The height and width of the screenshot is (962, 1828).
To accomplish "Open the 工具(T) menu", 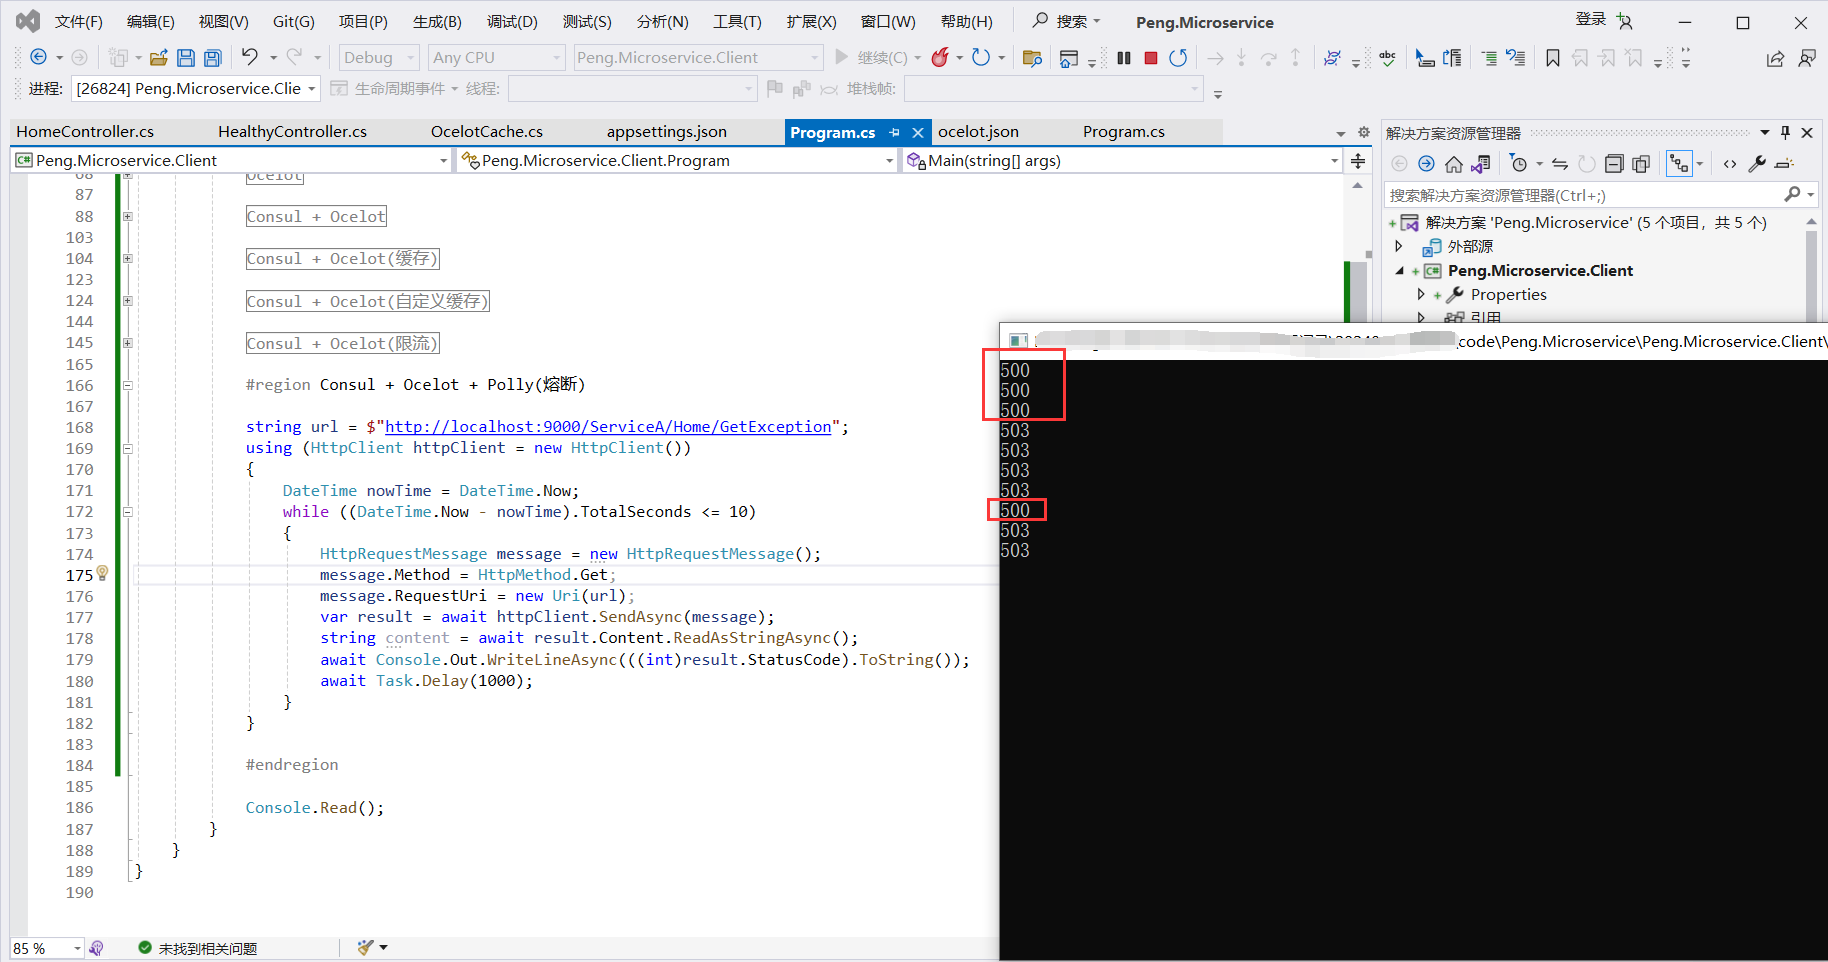I will 737,22.
